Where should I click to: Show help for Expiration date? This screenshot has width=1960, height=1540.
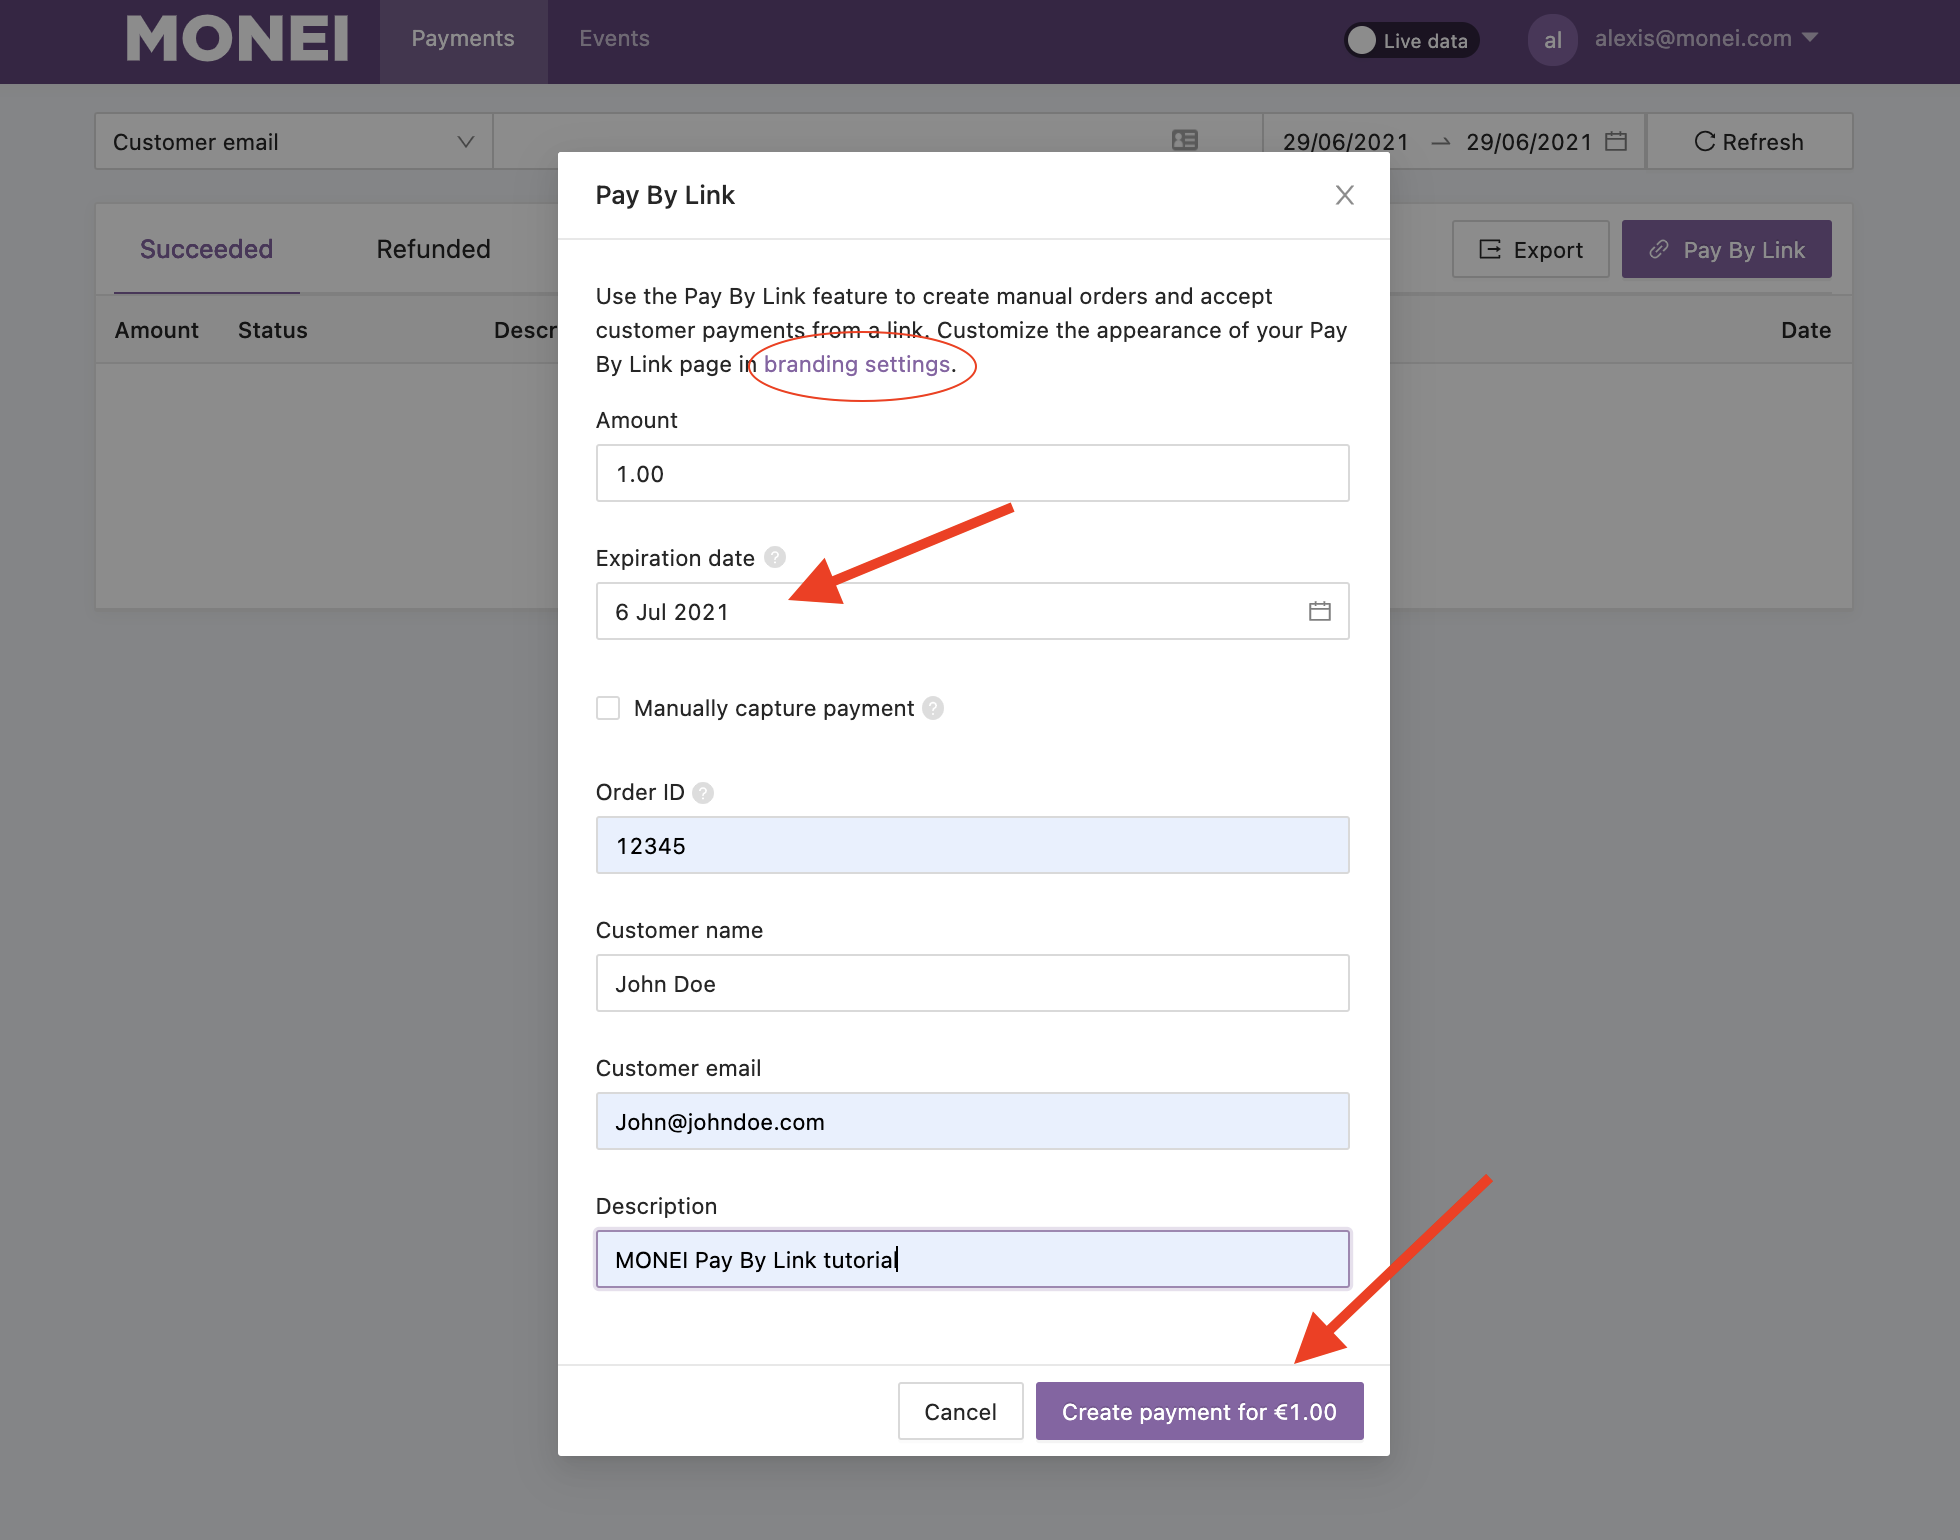coord(775,557)
